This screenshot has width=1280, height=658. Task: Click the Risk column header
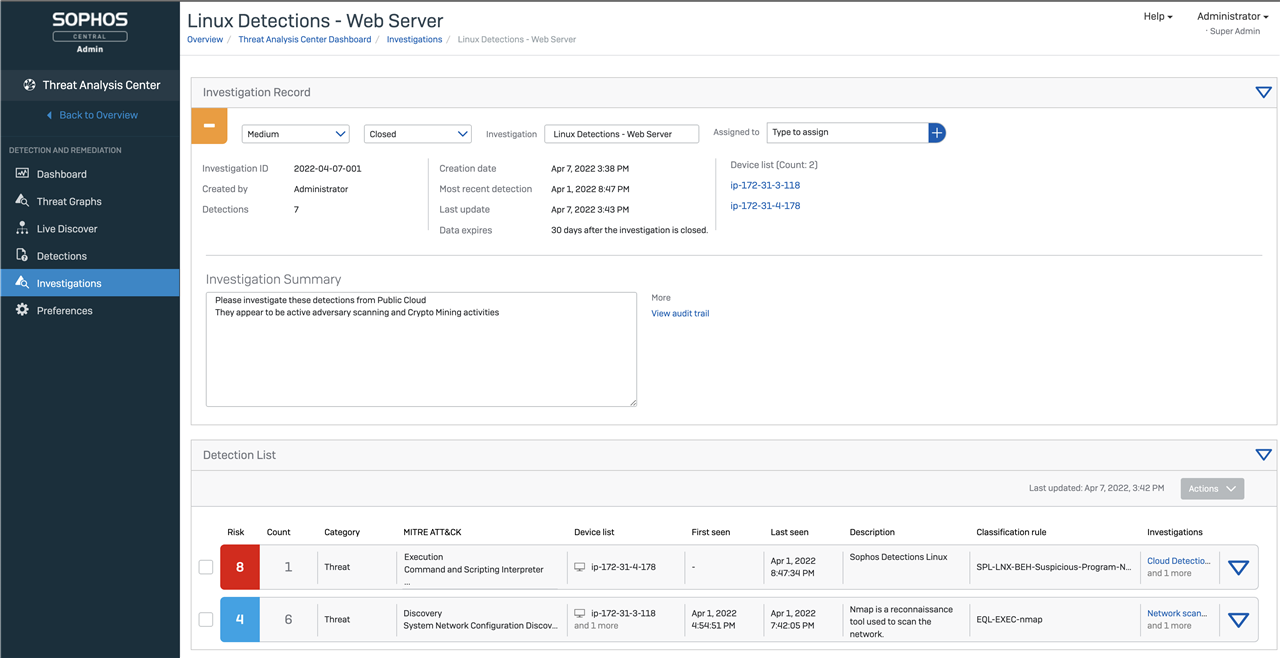(236, 532)
